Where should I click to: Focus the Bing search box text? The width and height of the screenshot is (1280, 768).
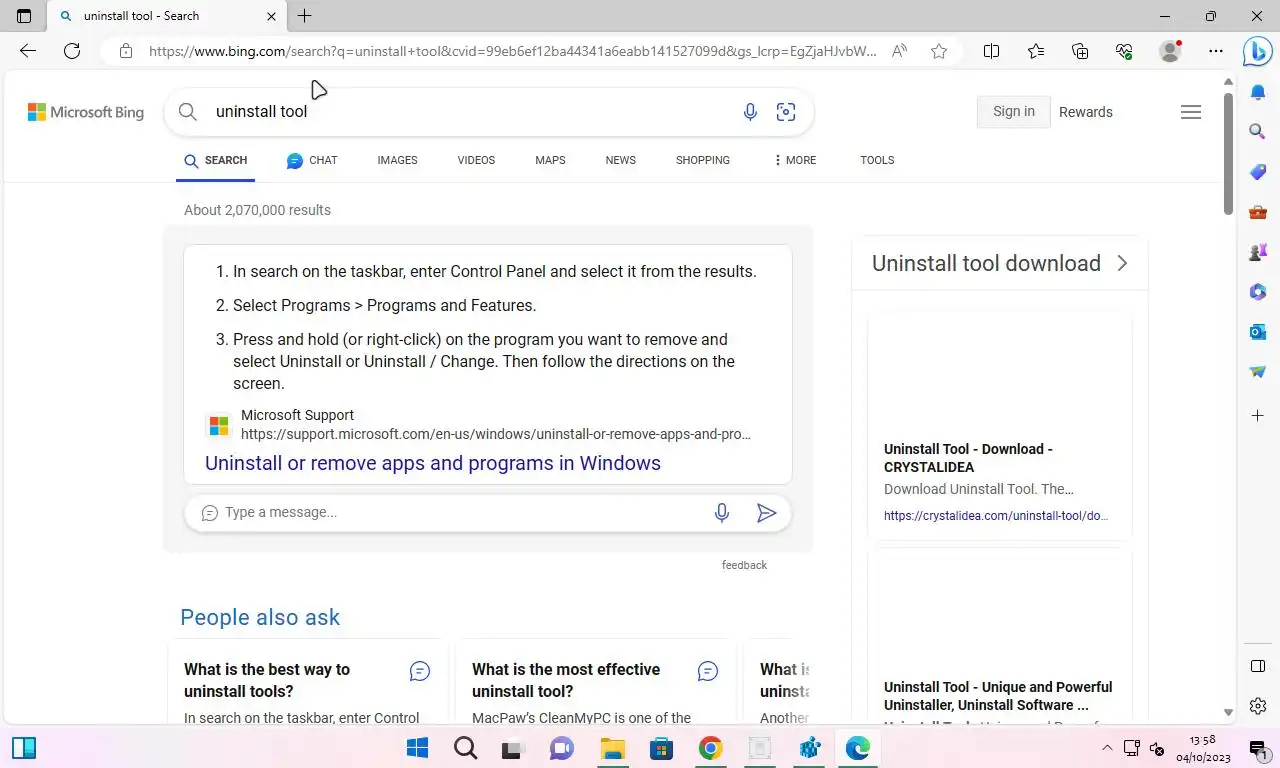(261, 112)
